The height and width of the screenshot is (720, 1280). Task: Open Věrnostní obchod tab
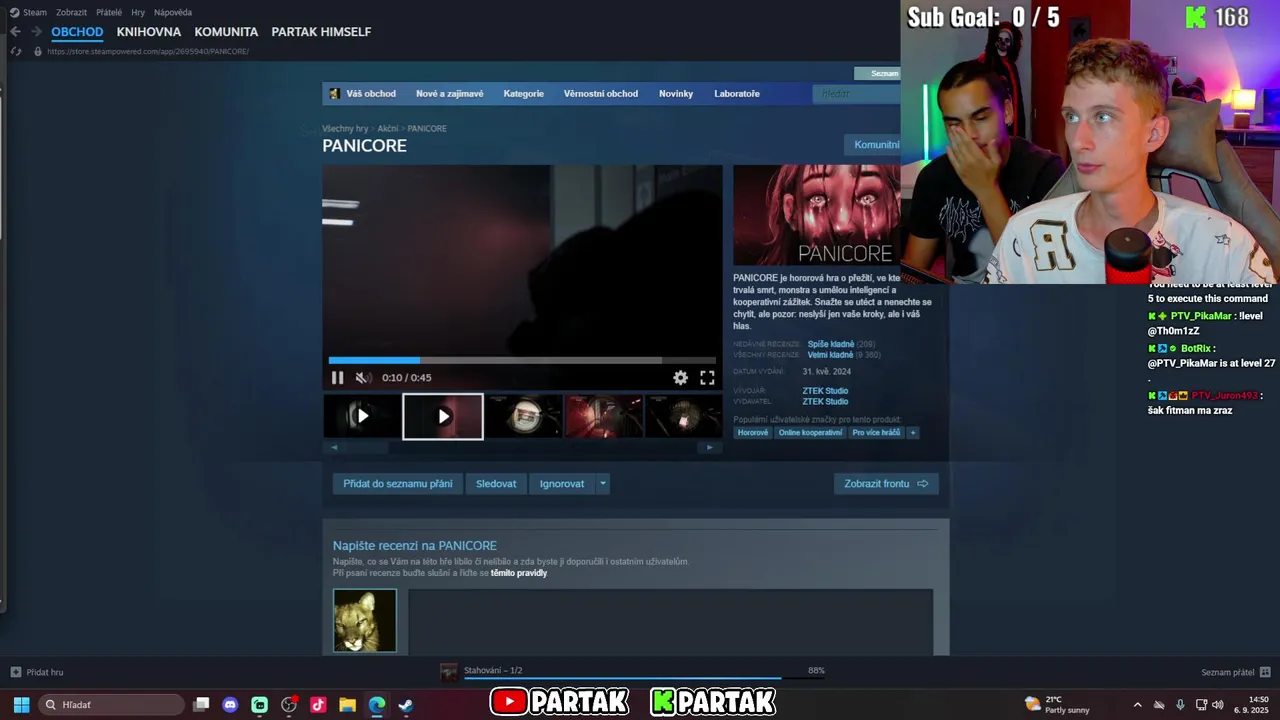coord(601,94)
